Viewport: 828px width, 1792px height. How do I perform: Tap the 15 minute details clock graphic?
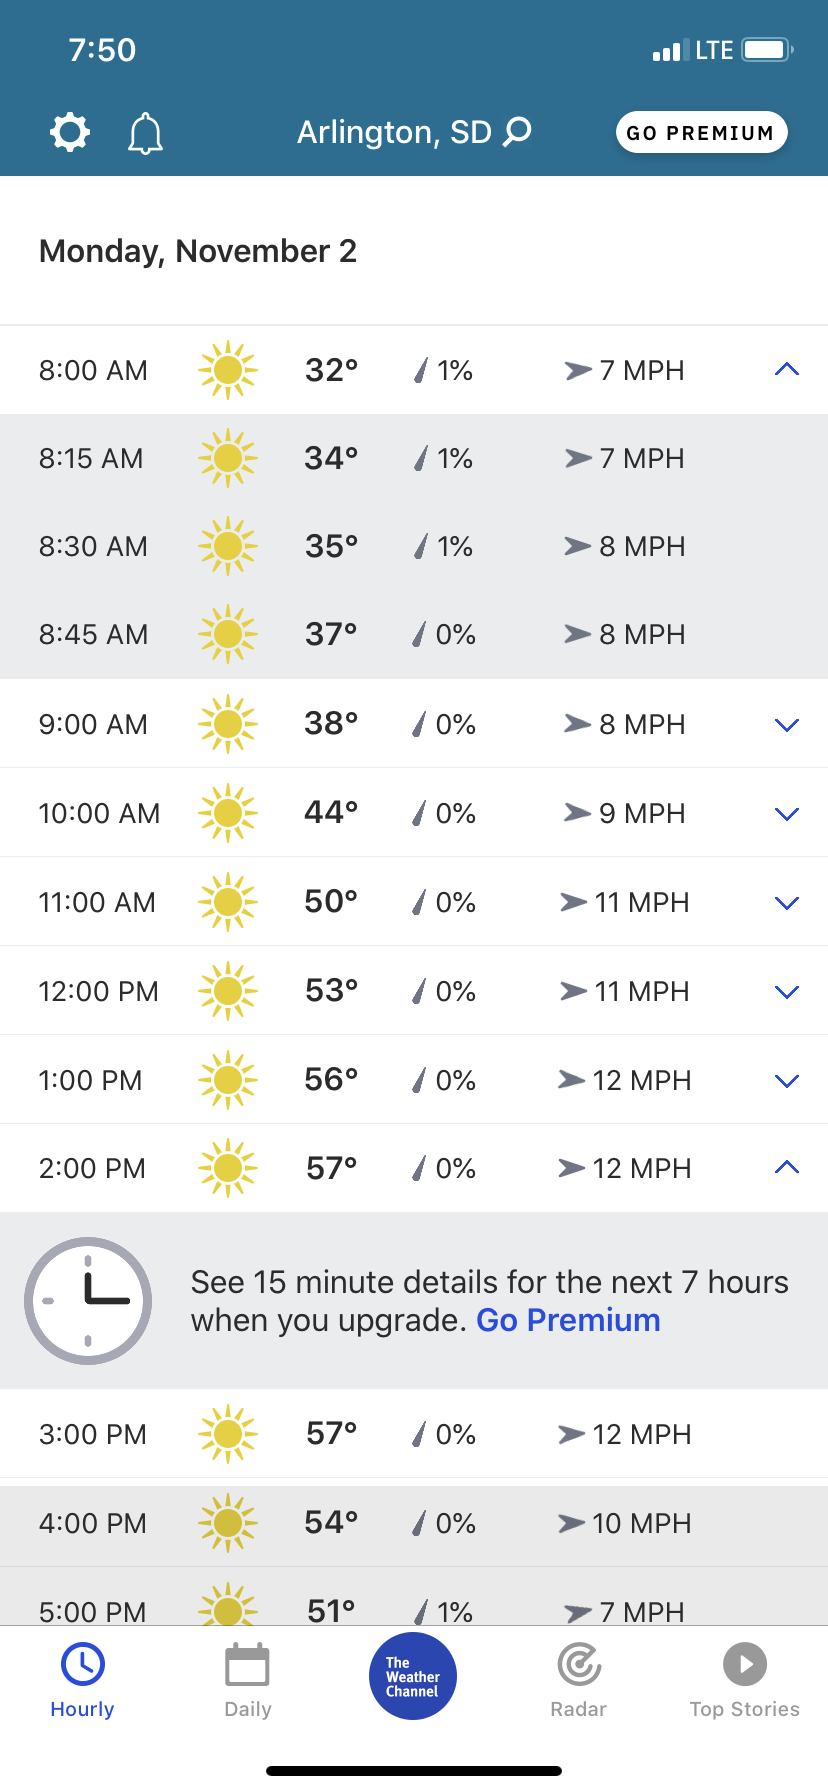(88, 1300)
